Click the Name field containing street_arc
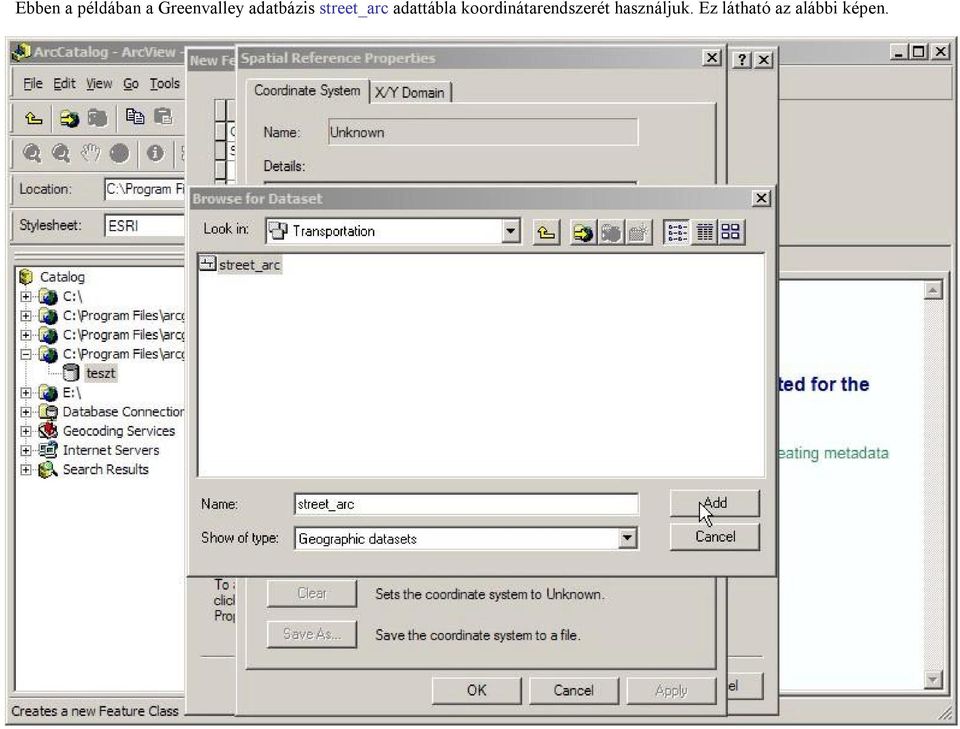960x729 pixels. click(x=466, y=504)
